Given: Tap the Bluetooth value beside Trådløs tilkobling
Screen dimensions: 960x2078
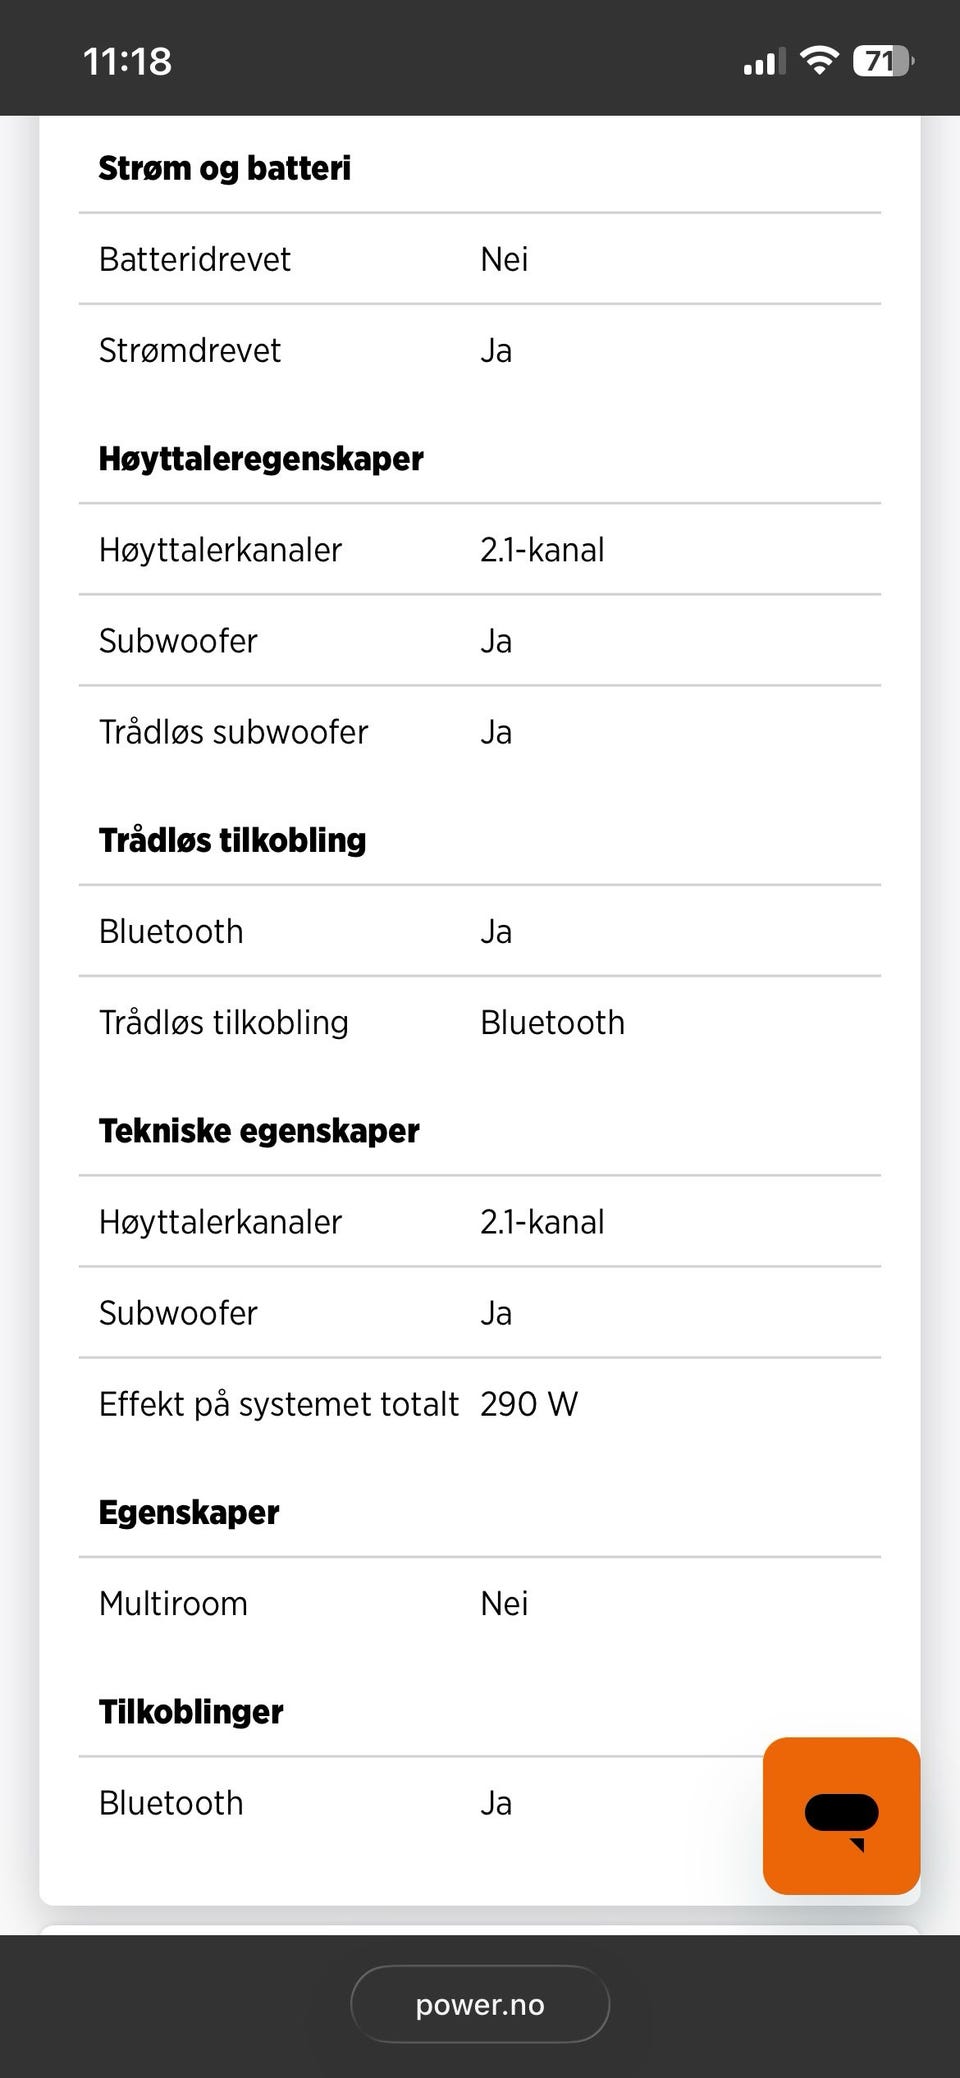Looking at the screenshot, I should (552, 1022).
